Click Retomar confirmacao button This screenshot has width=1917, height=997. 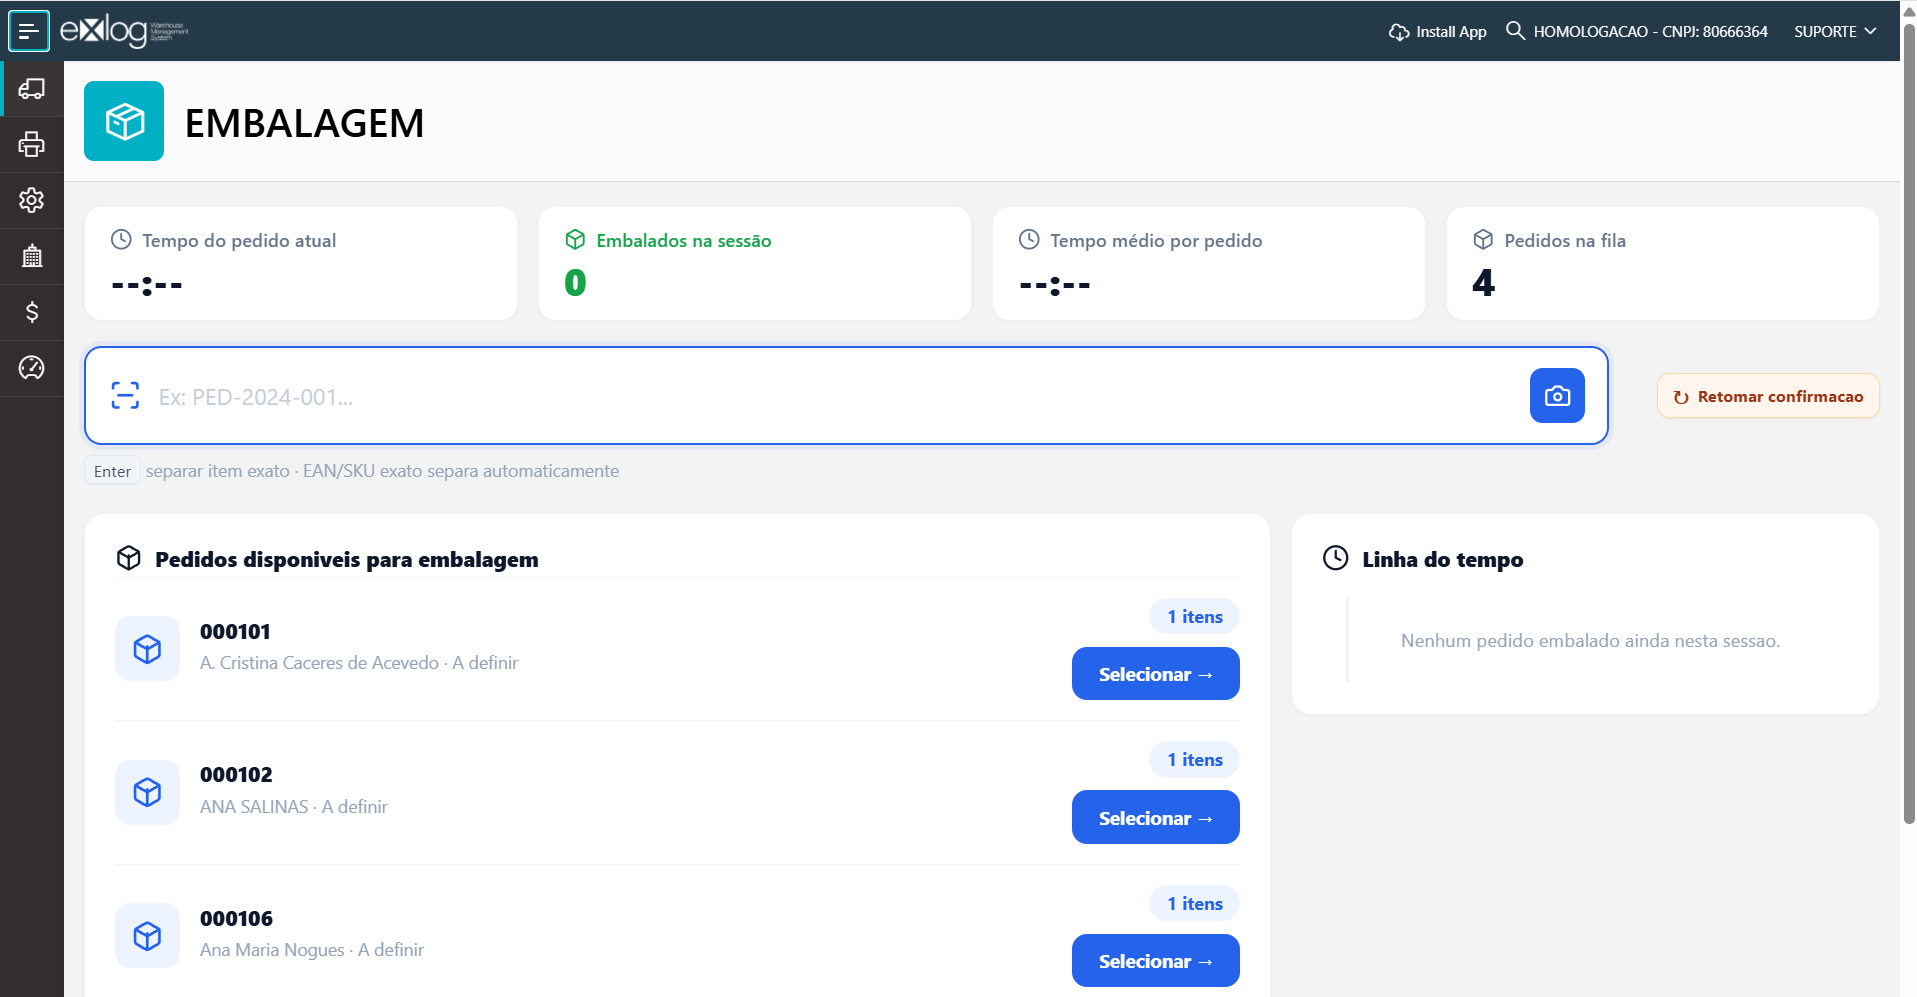1768,396
